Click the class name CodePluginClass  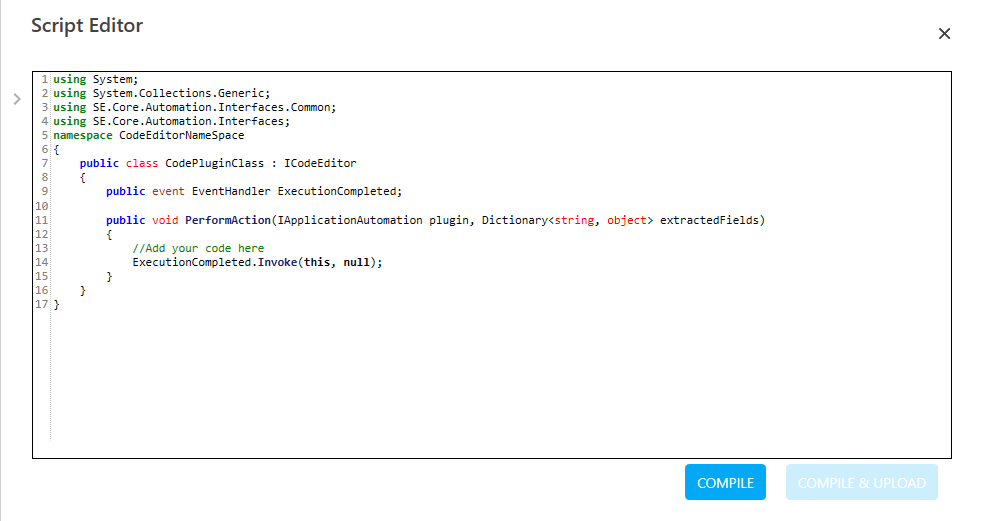point(214,163)
